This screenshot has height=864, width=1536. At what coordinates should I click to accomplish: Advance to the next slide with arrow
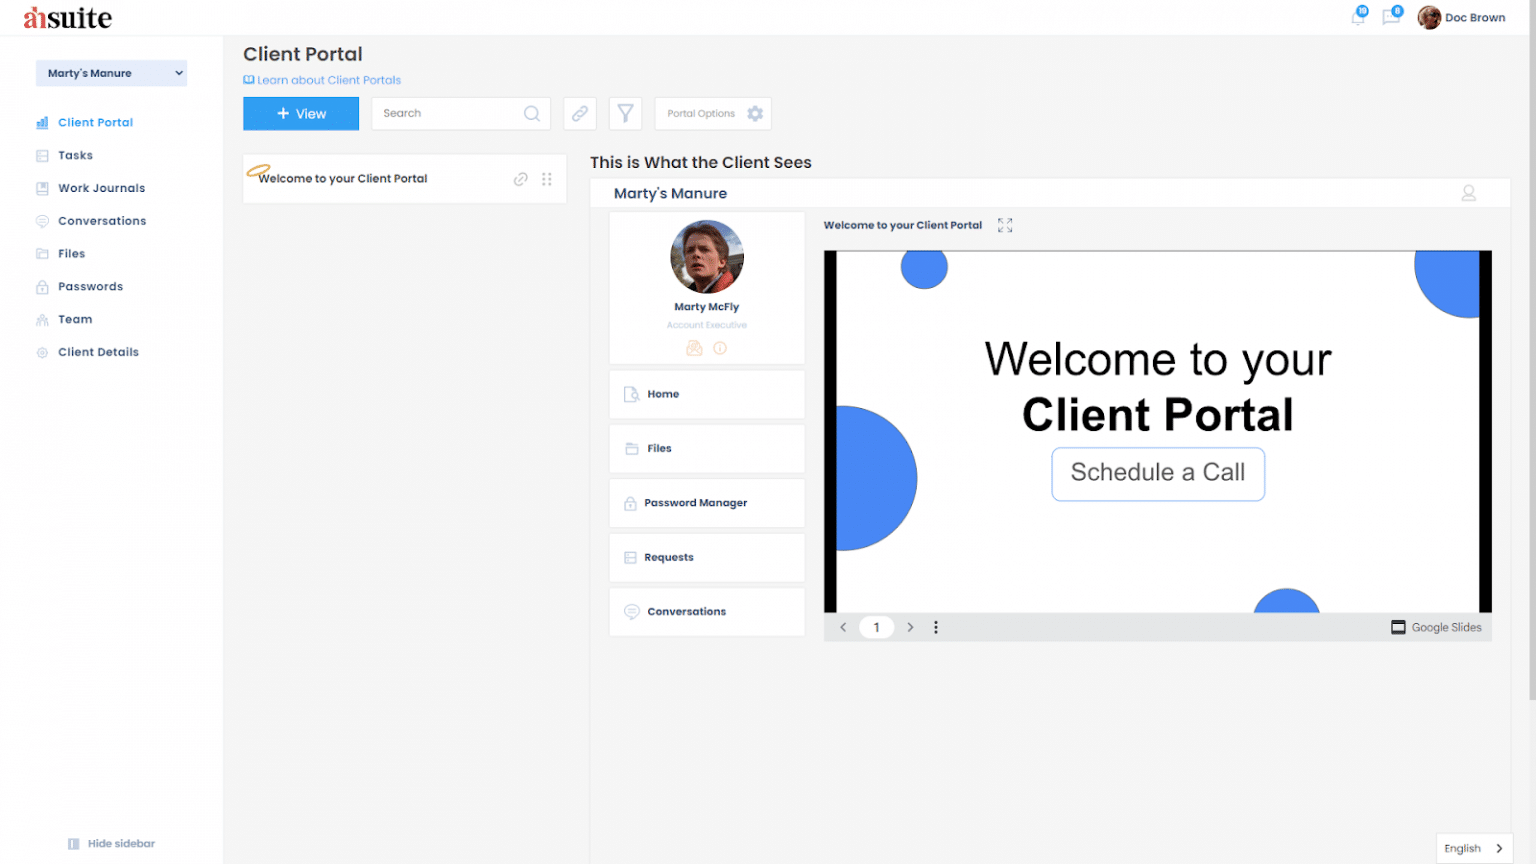coord(910,627)
